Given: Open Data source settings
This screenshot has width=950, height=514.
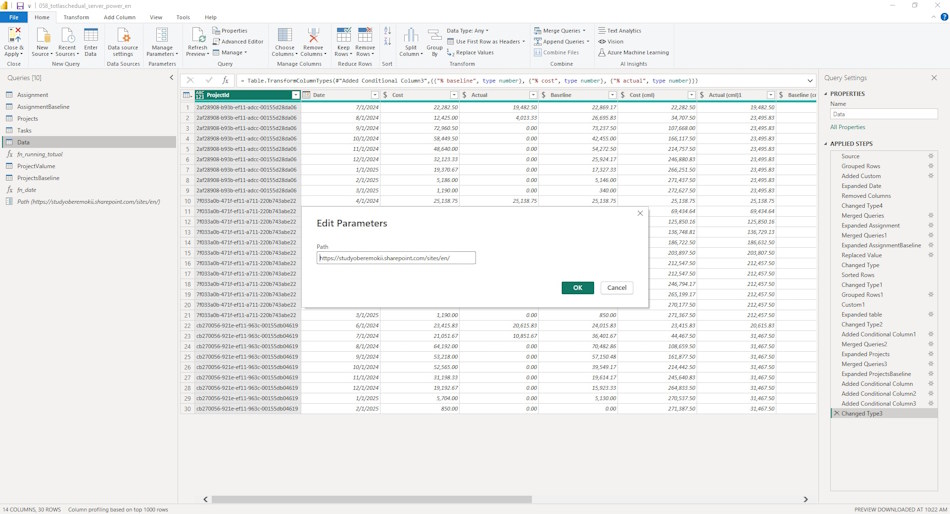Looking at the screenshot, I should 123,42.
